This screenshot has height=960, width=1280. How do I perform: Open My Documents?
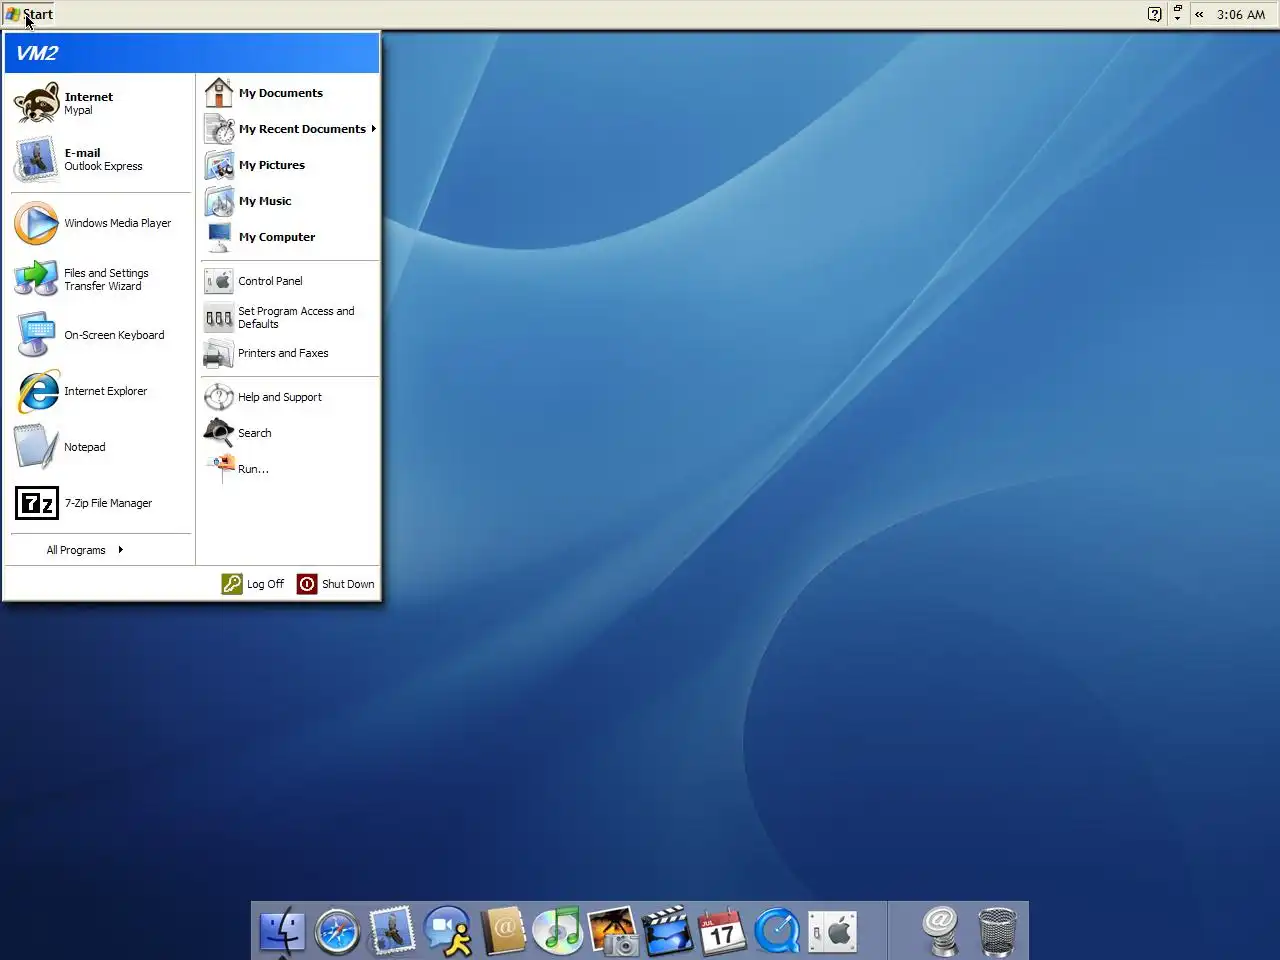(290, 93)
